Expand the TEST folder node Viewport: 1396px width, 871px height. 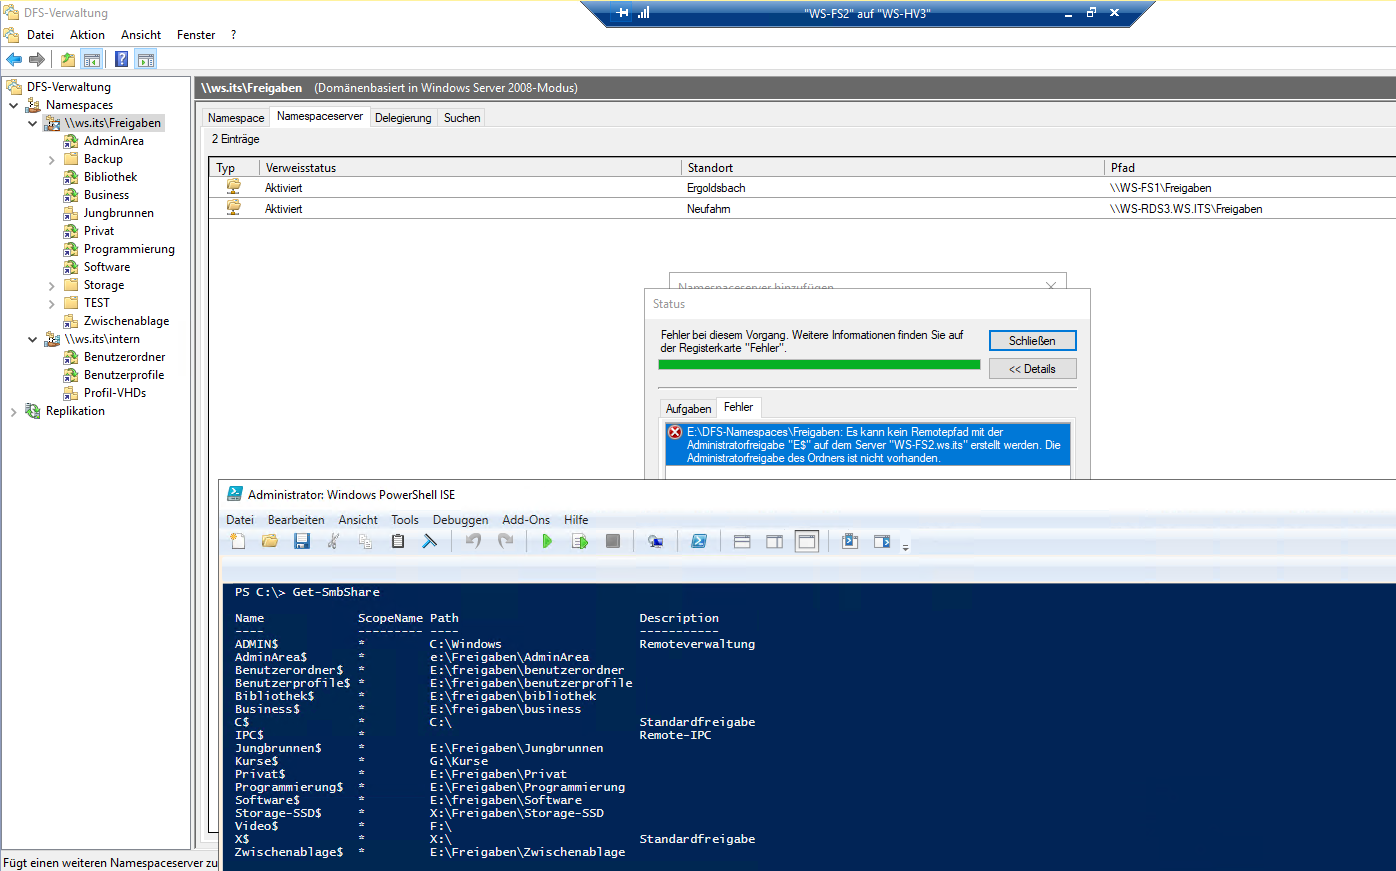tap(51, 303)
